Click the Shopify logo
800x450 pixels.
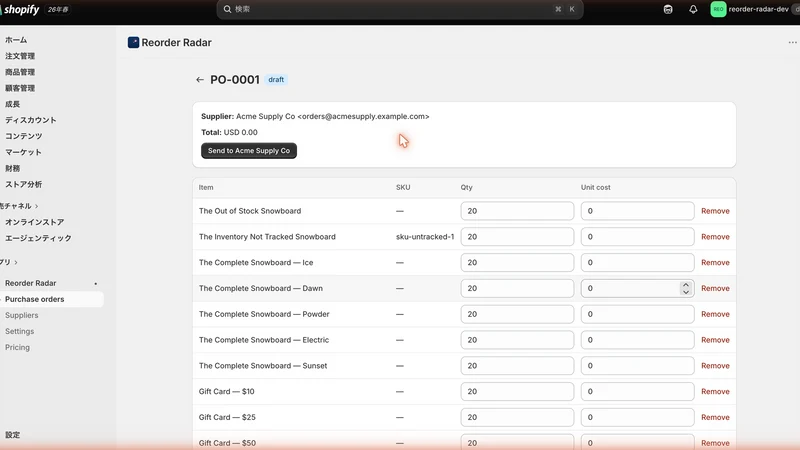tap(20, 9)
